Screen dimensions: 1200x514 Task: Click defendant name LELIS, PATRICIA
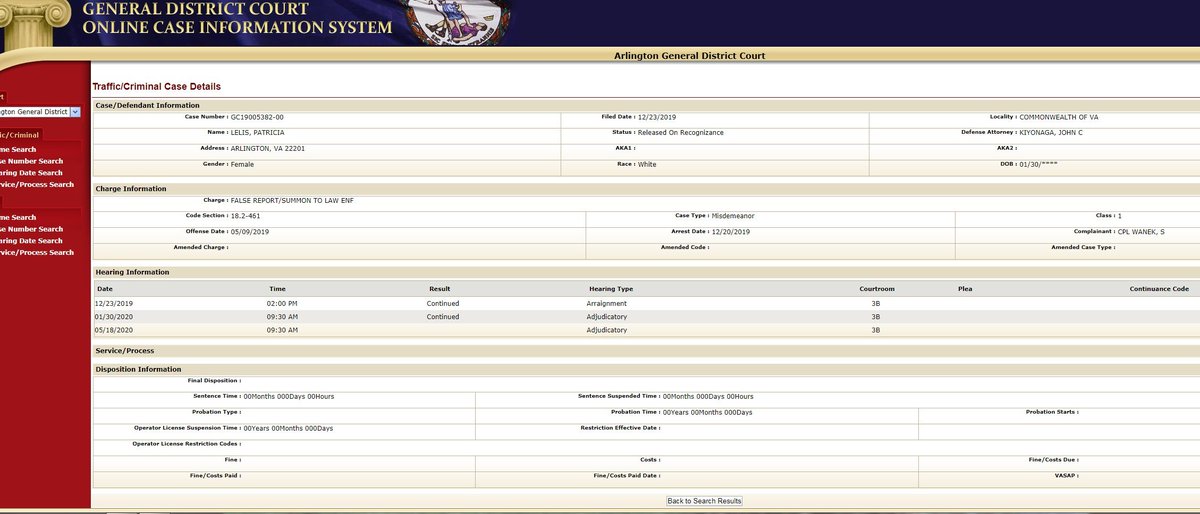click(258, 132)
